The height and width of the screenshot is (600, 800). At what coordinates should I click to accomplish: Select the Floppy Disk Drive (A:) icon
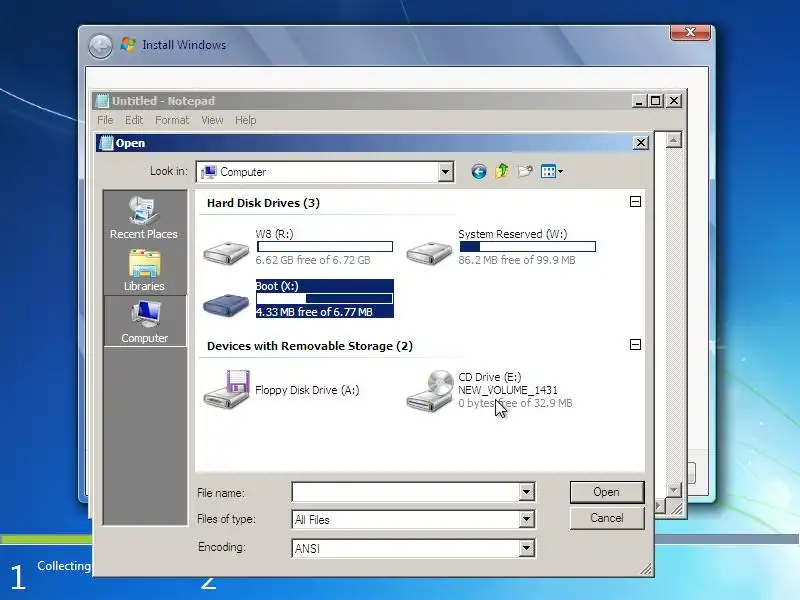point(227,390)
